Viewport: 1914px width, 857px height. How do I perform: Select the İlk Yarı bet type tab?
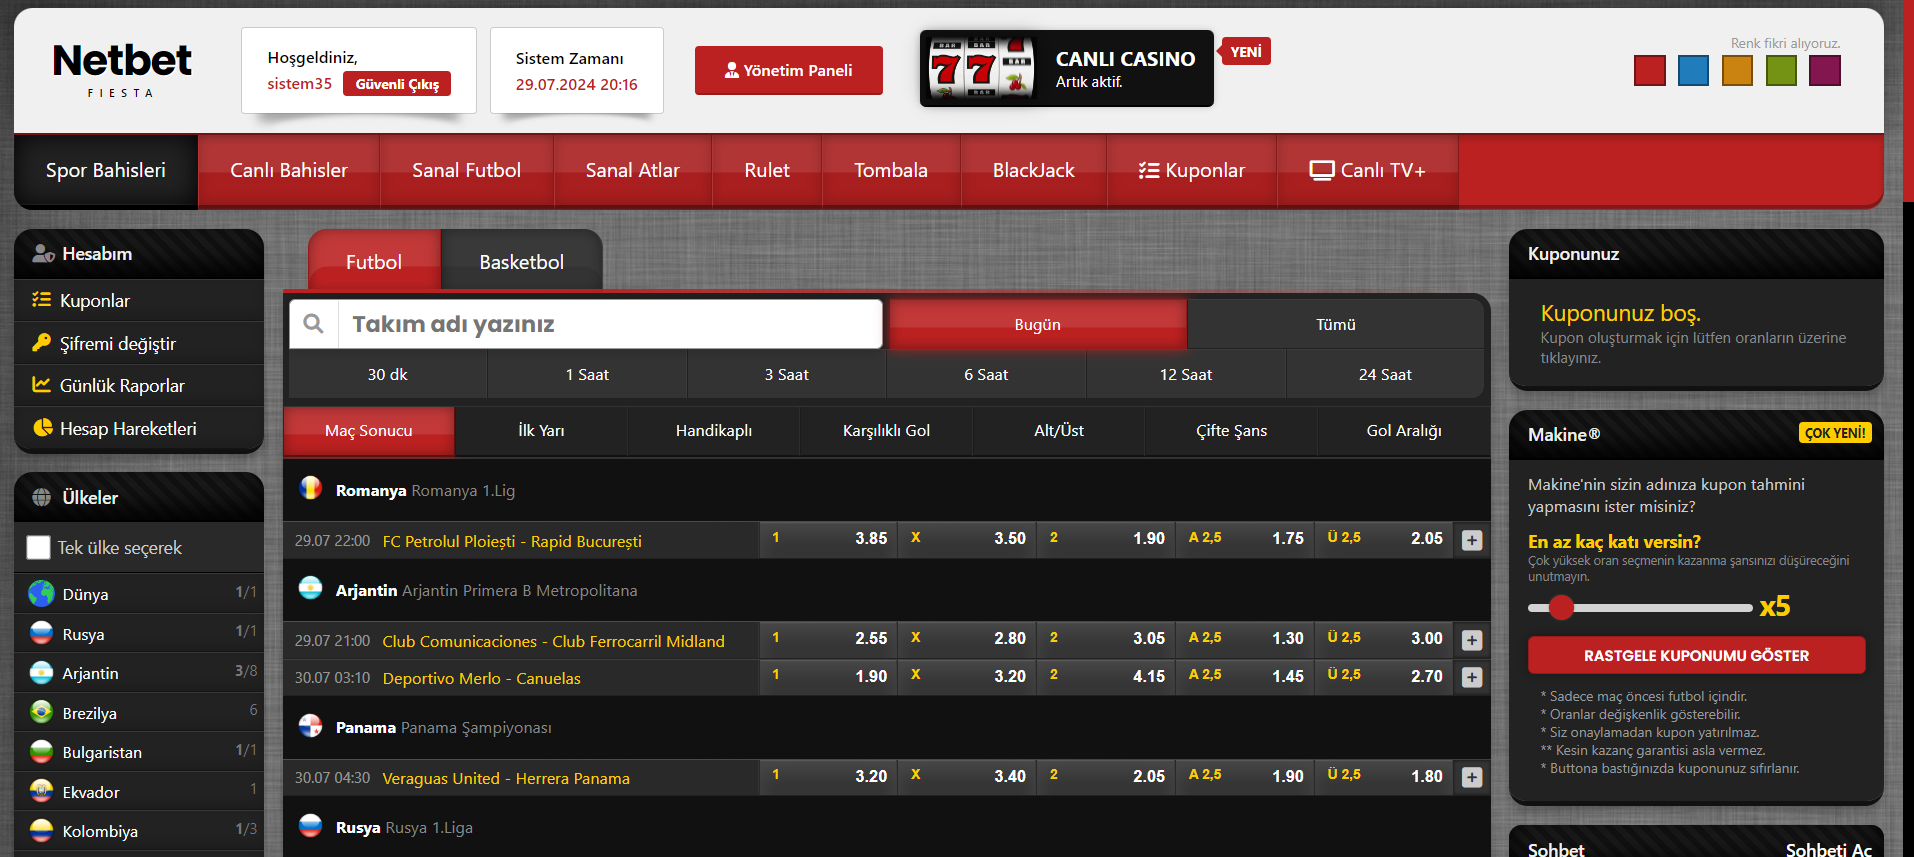541,431
